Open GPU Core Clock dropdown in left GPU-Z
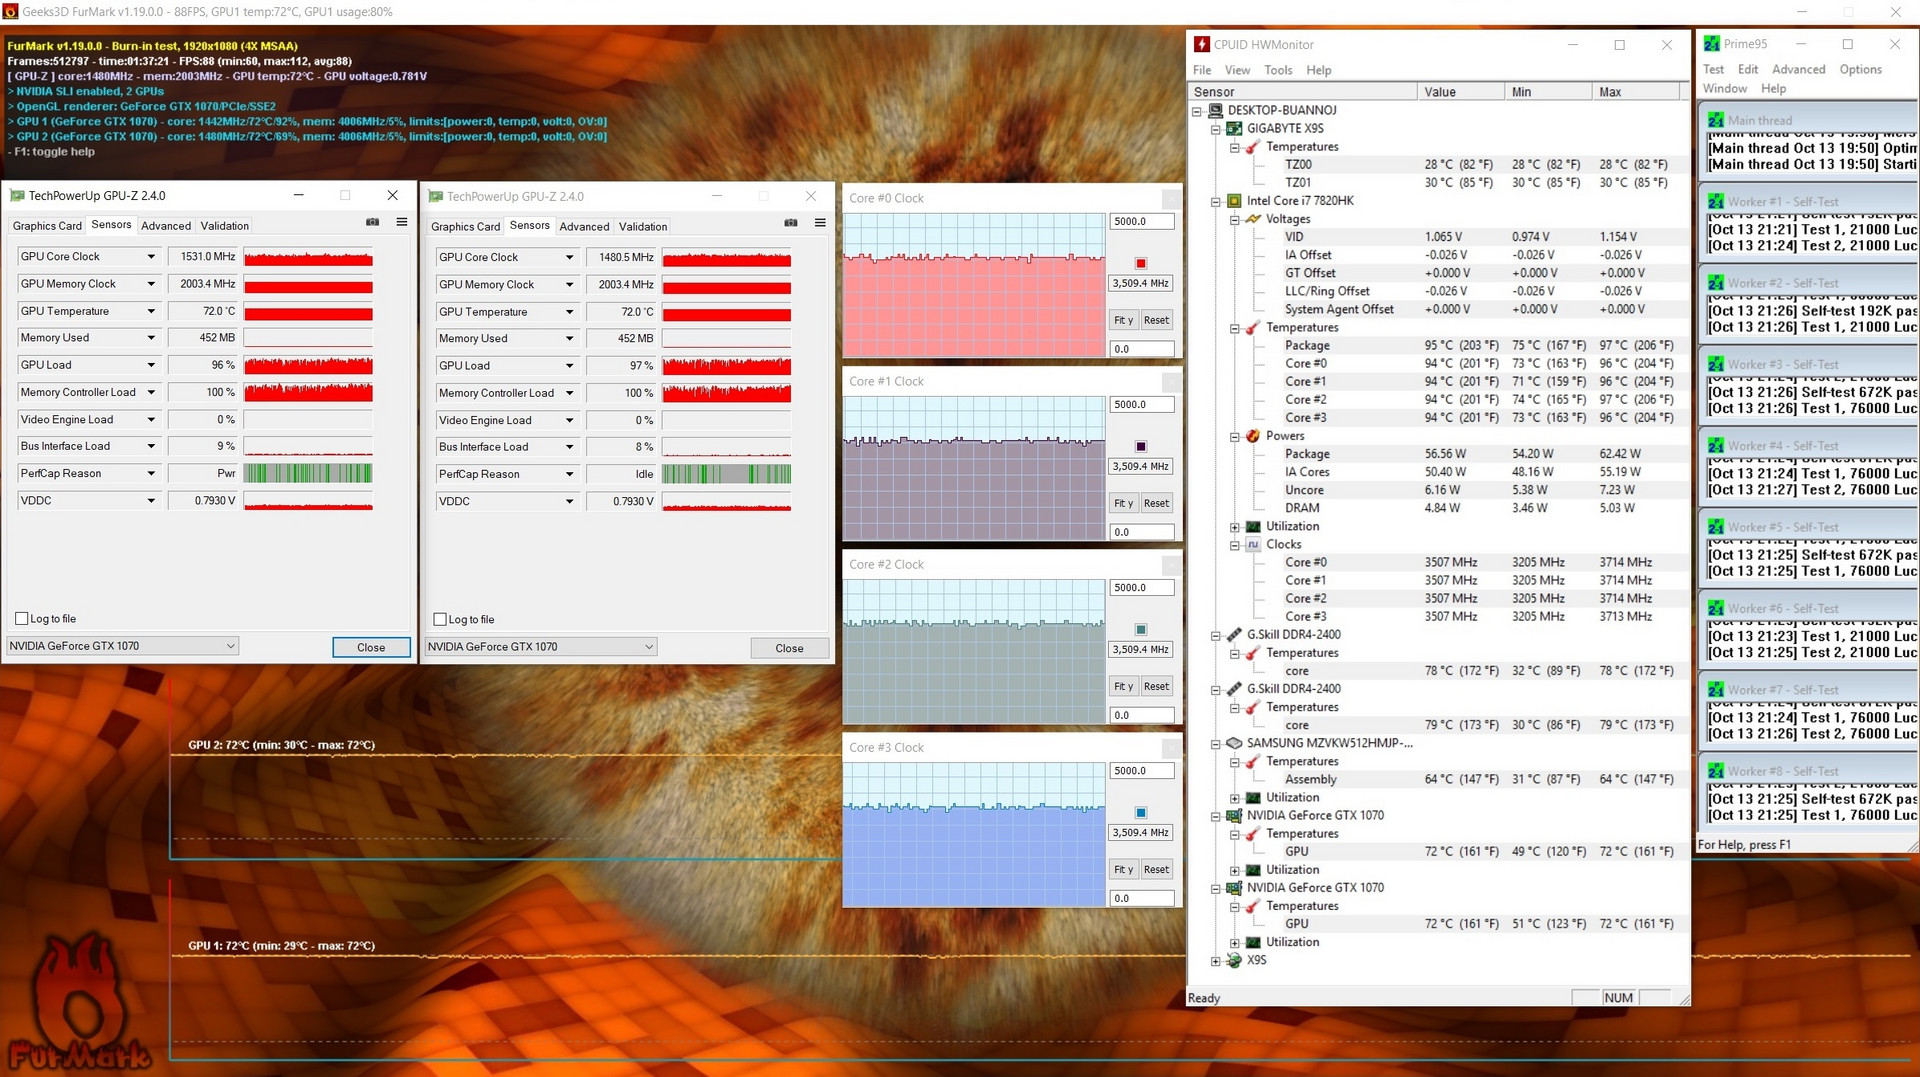 [151, 257]
